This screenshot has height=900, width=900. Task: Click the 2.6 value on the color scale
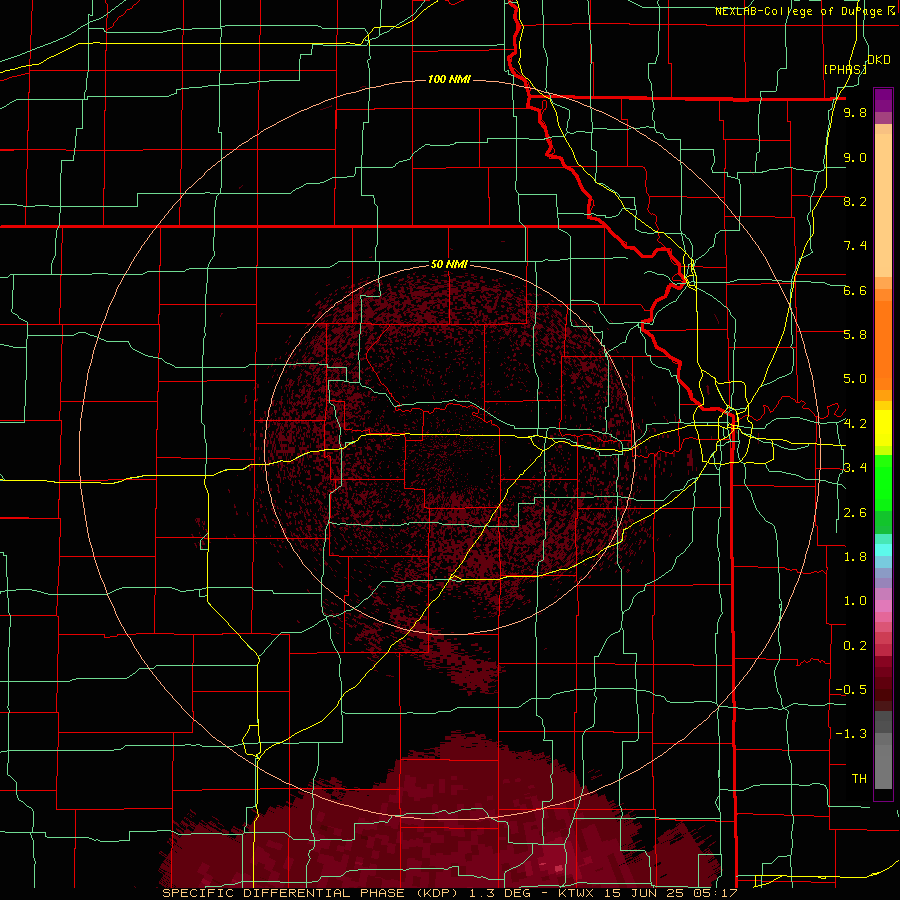tap(855, 513)
